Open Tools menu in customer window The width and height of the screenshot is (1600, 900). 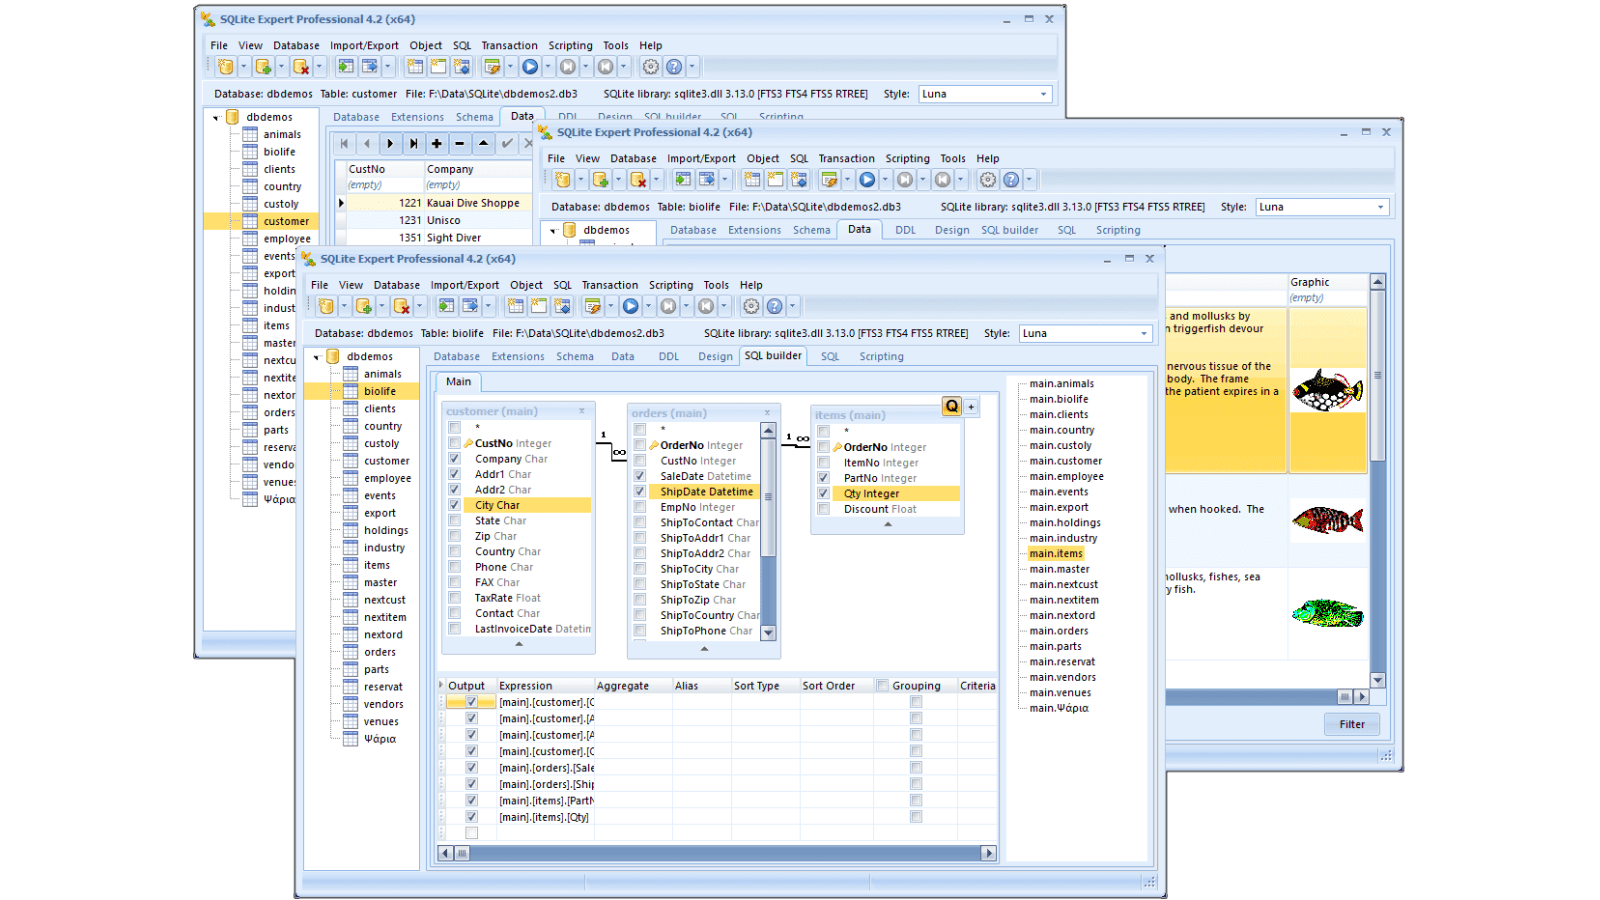pyautogui.click(x=615, y=45)
